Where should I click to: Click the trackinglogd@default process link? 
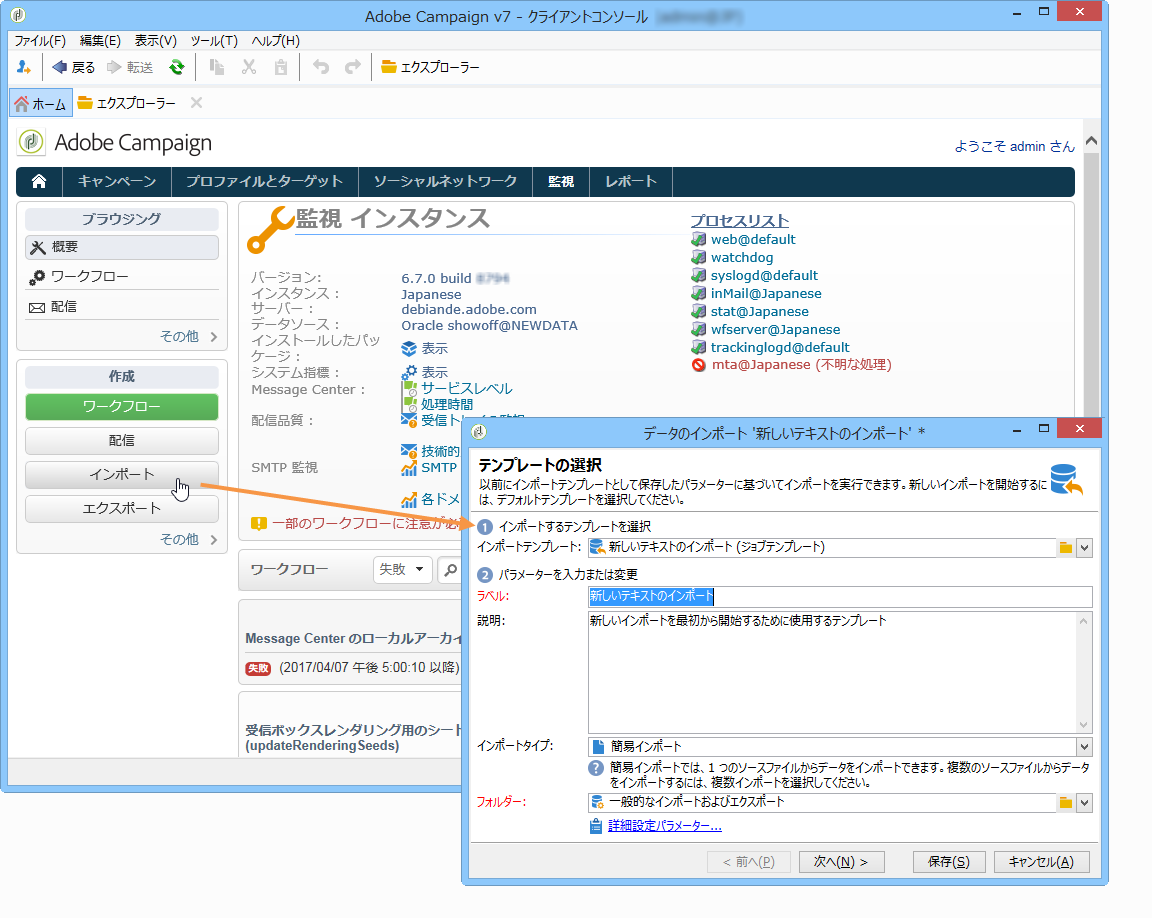[780, 347]
